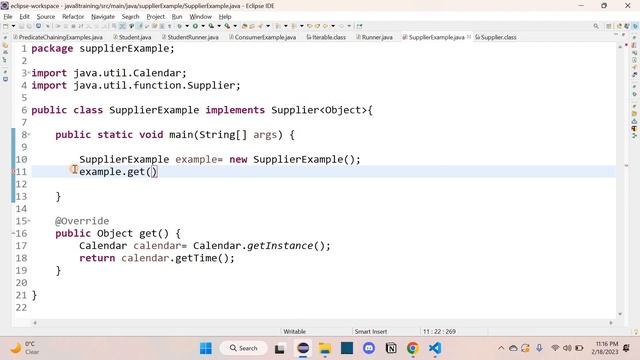
Task: Switch to the Supplier.class tab
Action: pos(496,37)
